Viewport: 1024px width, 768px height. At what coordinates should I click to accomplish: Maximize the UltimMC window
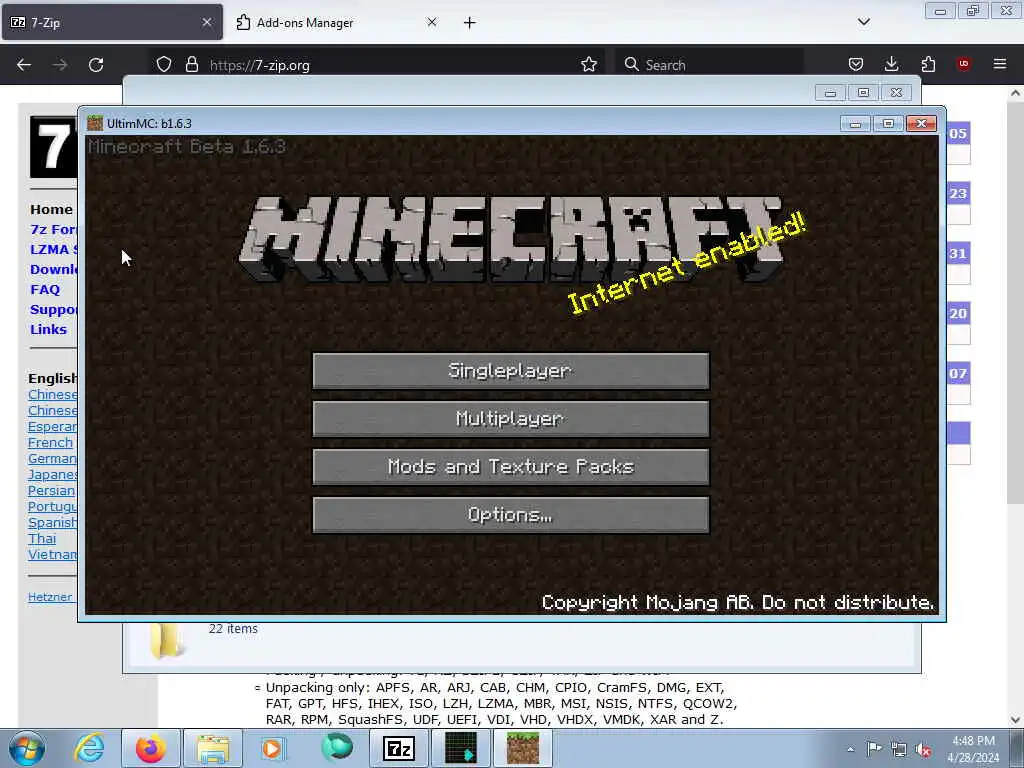tap(888, 123)
